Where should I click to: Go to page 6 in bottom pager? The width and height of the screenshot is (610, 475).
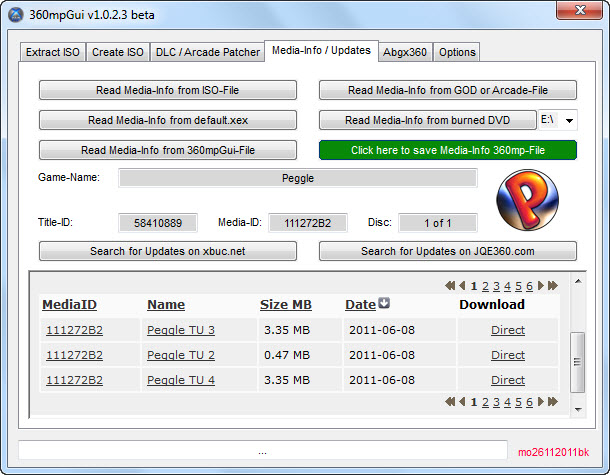[x=529, y=402]
